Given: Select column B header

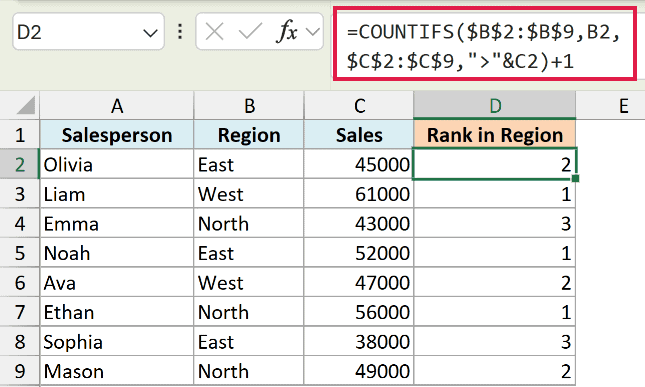Looking at the screenshot, I should [249, 106].
